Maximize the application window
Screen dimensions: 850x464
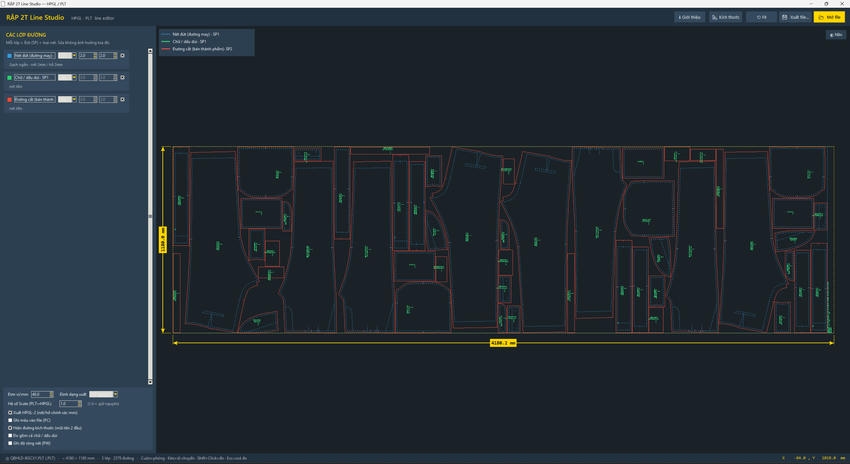[x=826, y=3]
